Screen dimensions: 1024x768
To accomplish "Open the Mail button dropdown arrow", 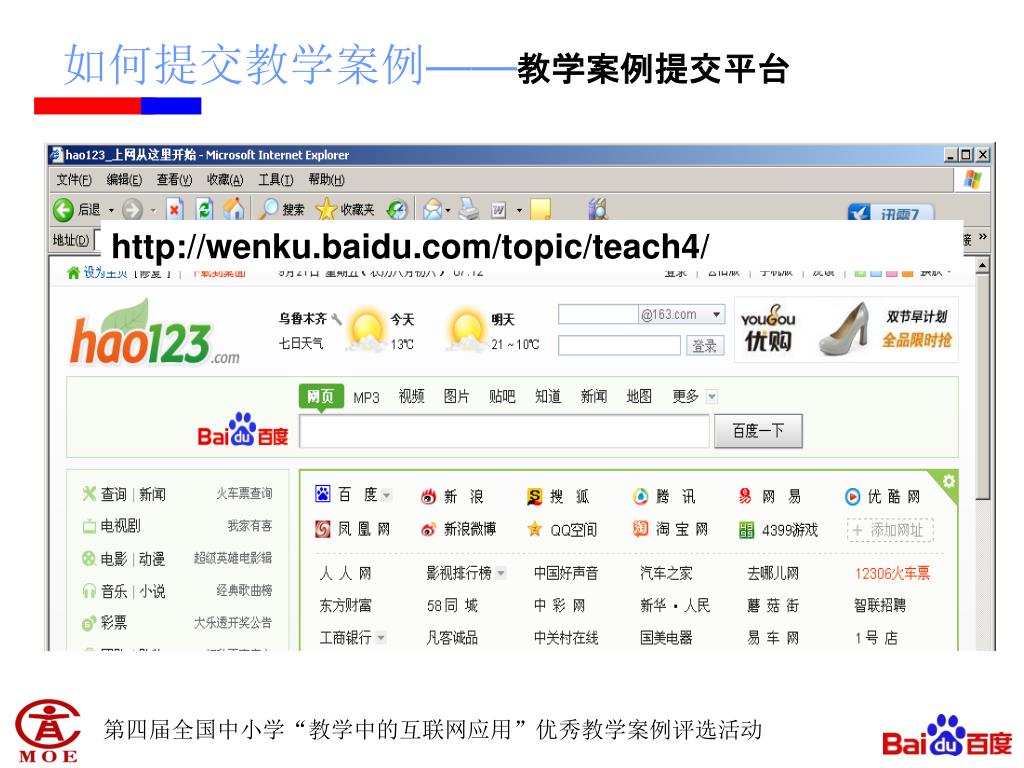I will click(x=448, y=210).
